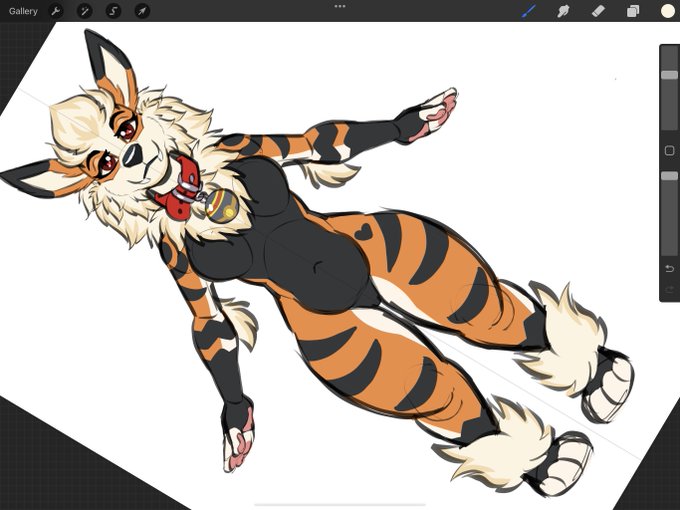Image resolution: width=680 pixels, height=510 pixels.
Task: Tap the brush opacity slider handle
Action: 669,176
